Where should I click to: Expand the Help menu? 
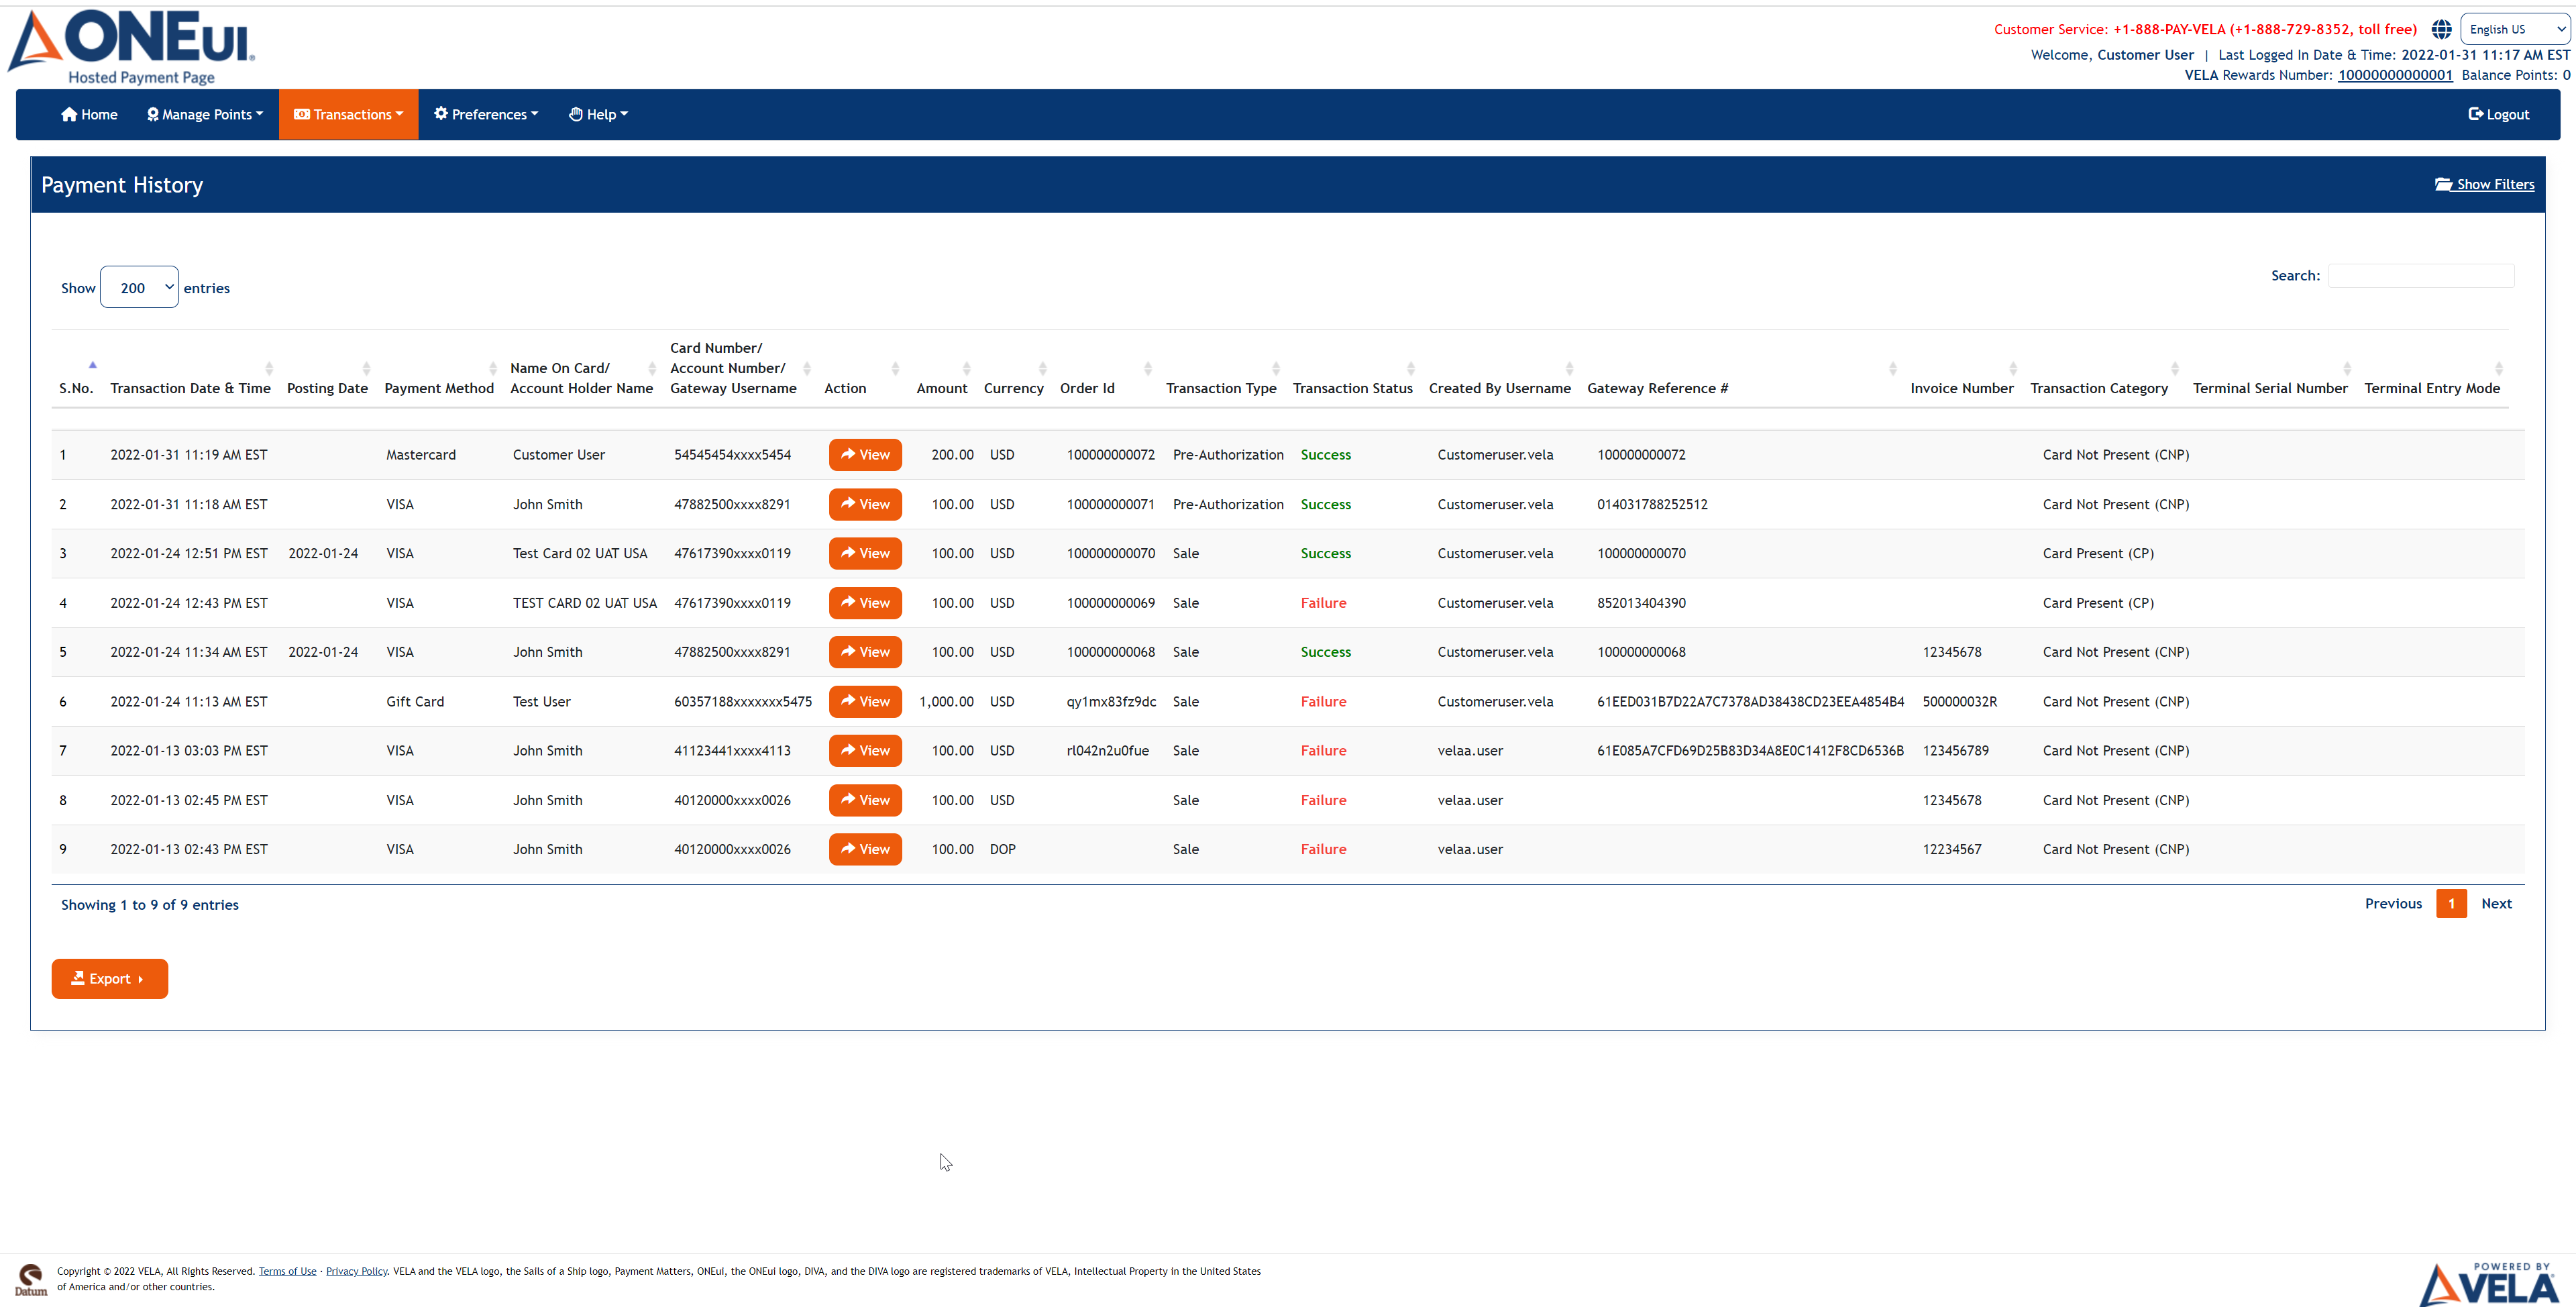[598, 114]
